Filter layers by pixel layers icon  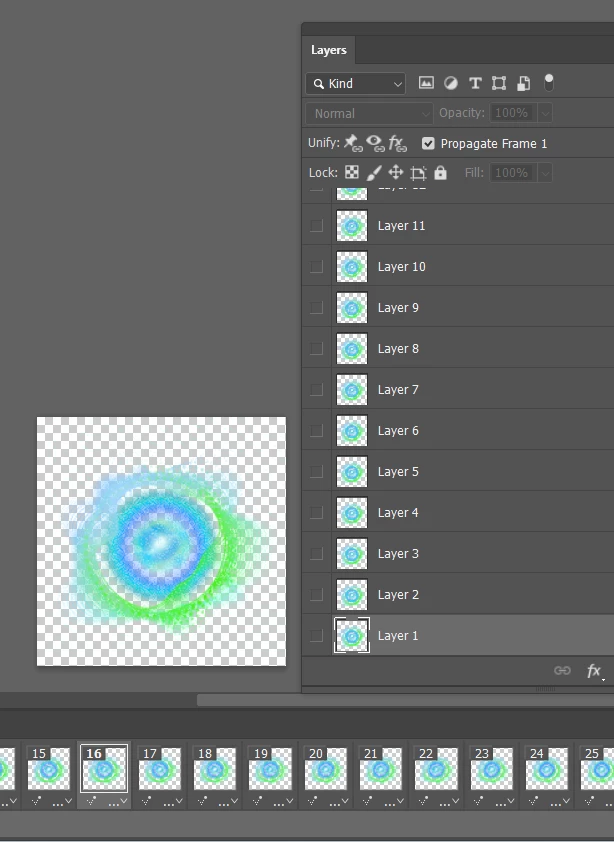point(426,83)
